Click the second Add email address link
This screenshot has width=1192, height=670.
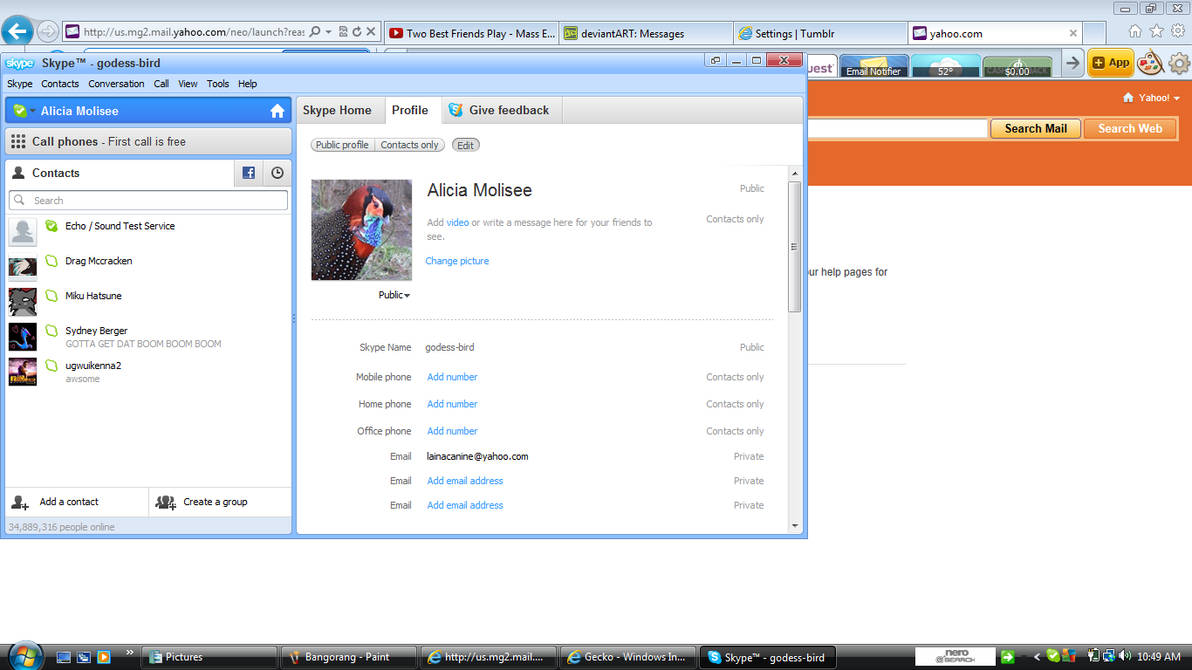(465, 505)
